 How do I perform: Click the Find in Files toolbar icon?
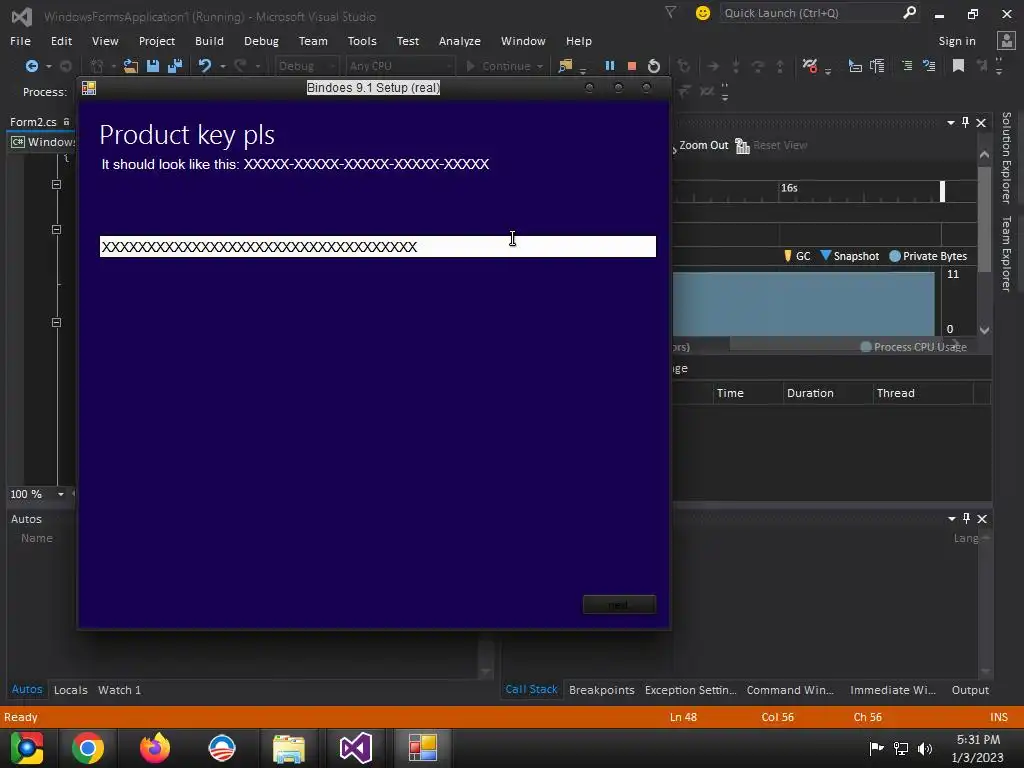[x=566, y=66]
